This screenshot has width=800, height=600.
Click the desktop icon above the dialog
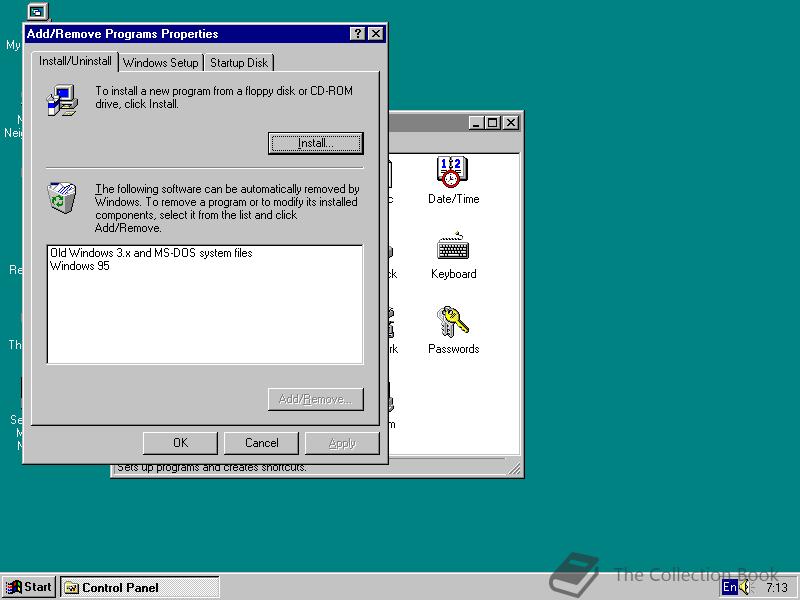coord(37,10)
